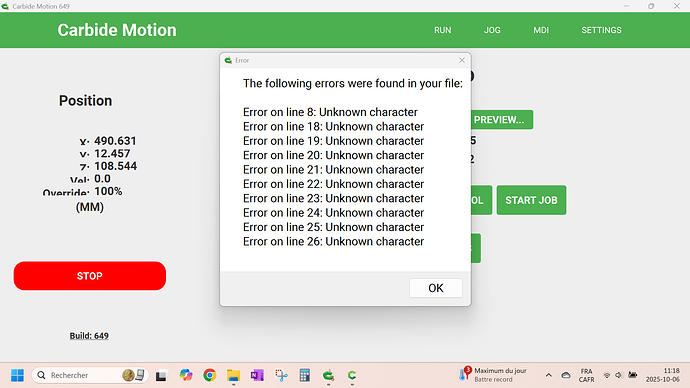Click the Position heading
The height and width of the screenshot is (388, 690).
click(x=85, y=101)
